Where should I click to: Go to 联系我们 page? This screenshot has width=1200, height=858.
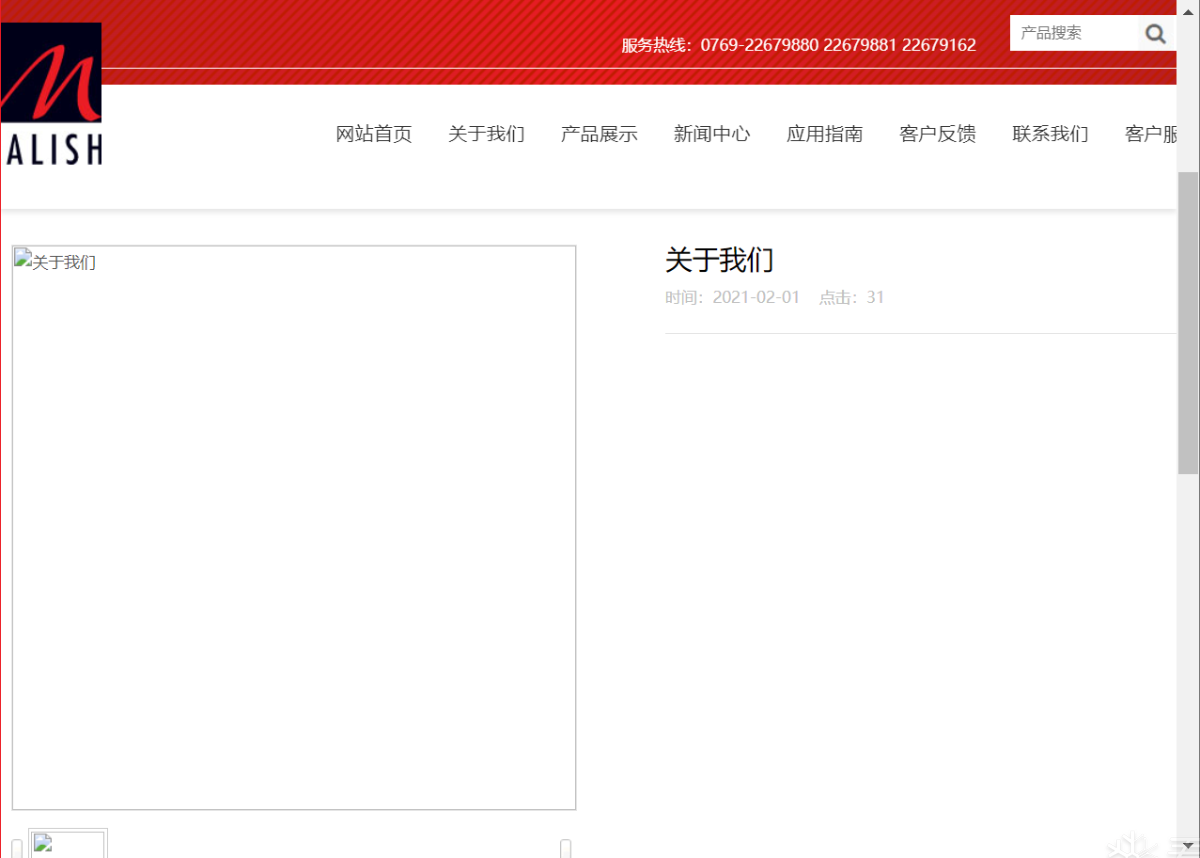point(1051,134)
